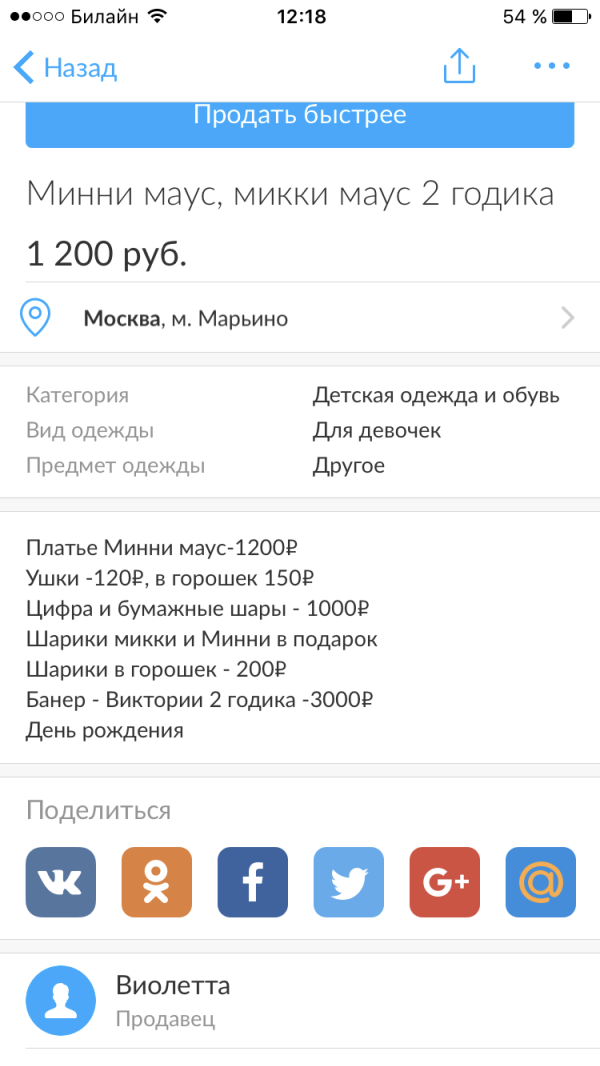Tap the 1 200 руб. price
The width and height of the screenshot is (600, 1066).
point(106,253)
